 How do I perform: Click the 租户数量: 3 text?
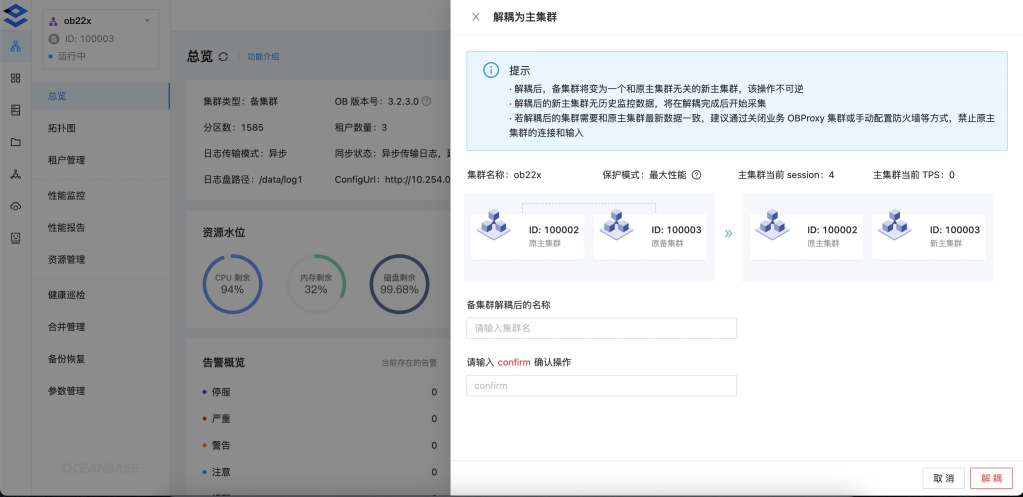pyautogui.click(x=361, y=127)
